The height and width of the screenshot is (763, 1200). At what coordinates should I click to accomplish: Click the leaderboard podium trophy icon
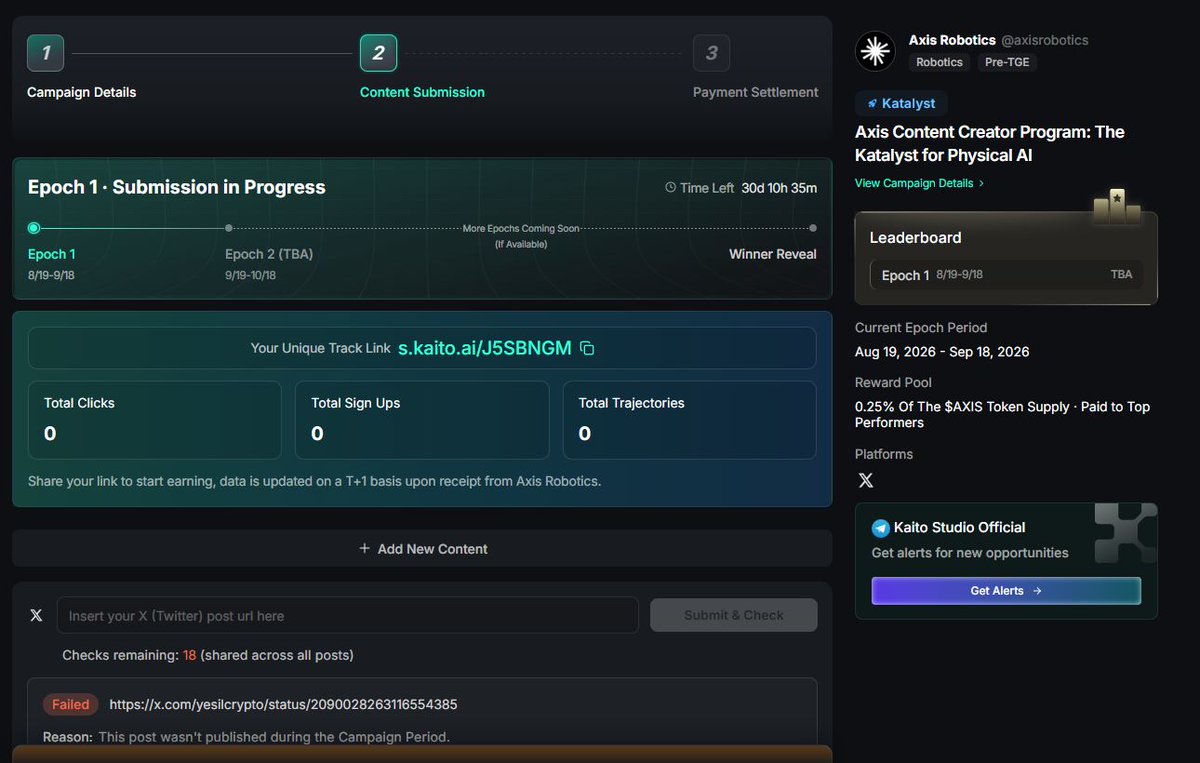(x=1117, y=205)
